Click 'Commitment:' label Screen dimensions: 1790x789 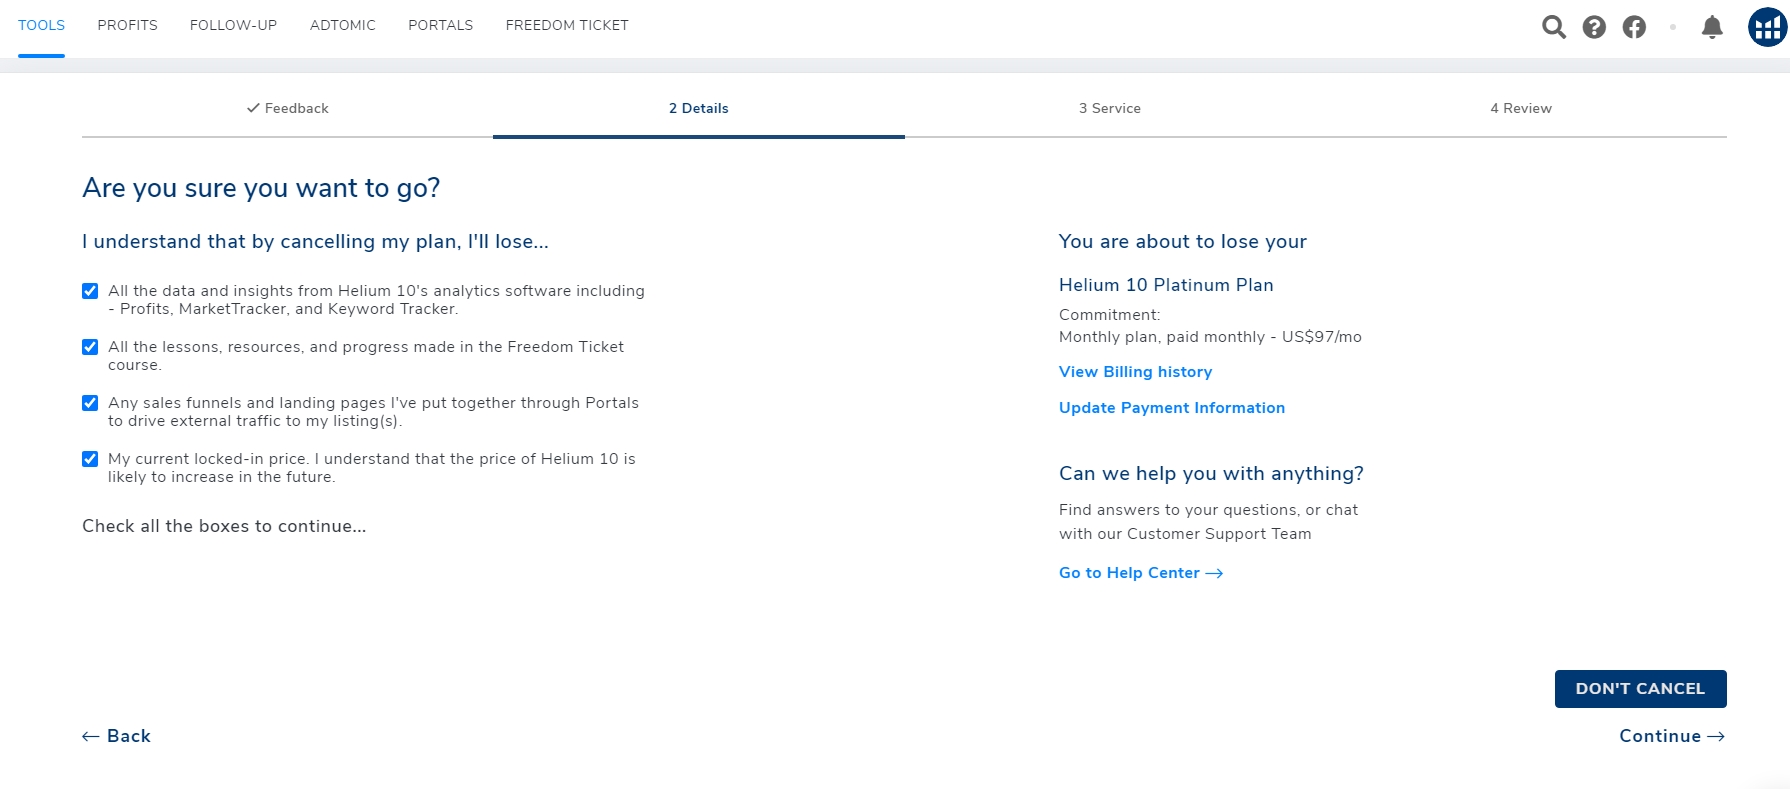coord(1110,315)
